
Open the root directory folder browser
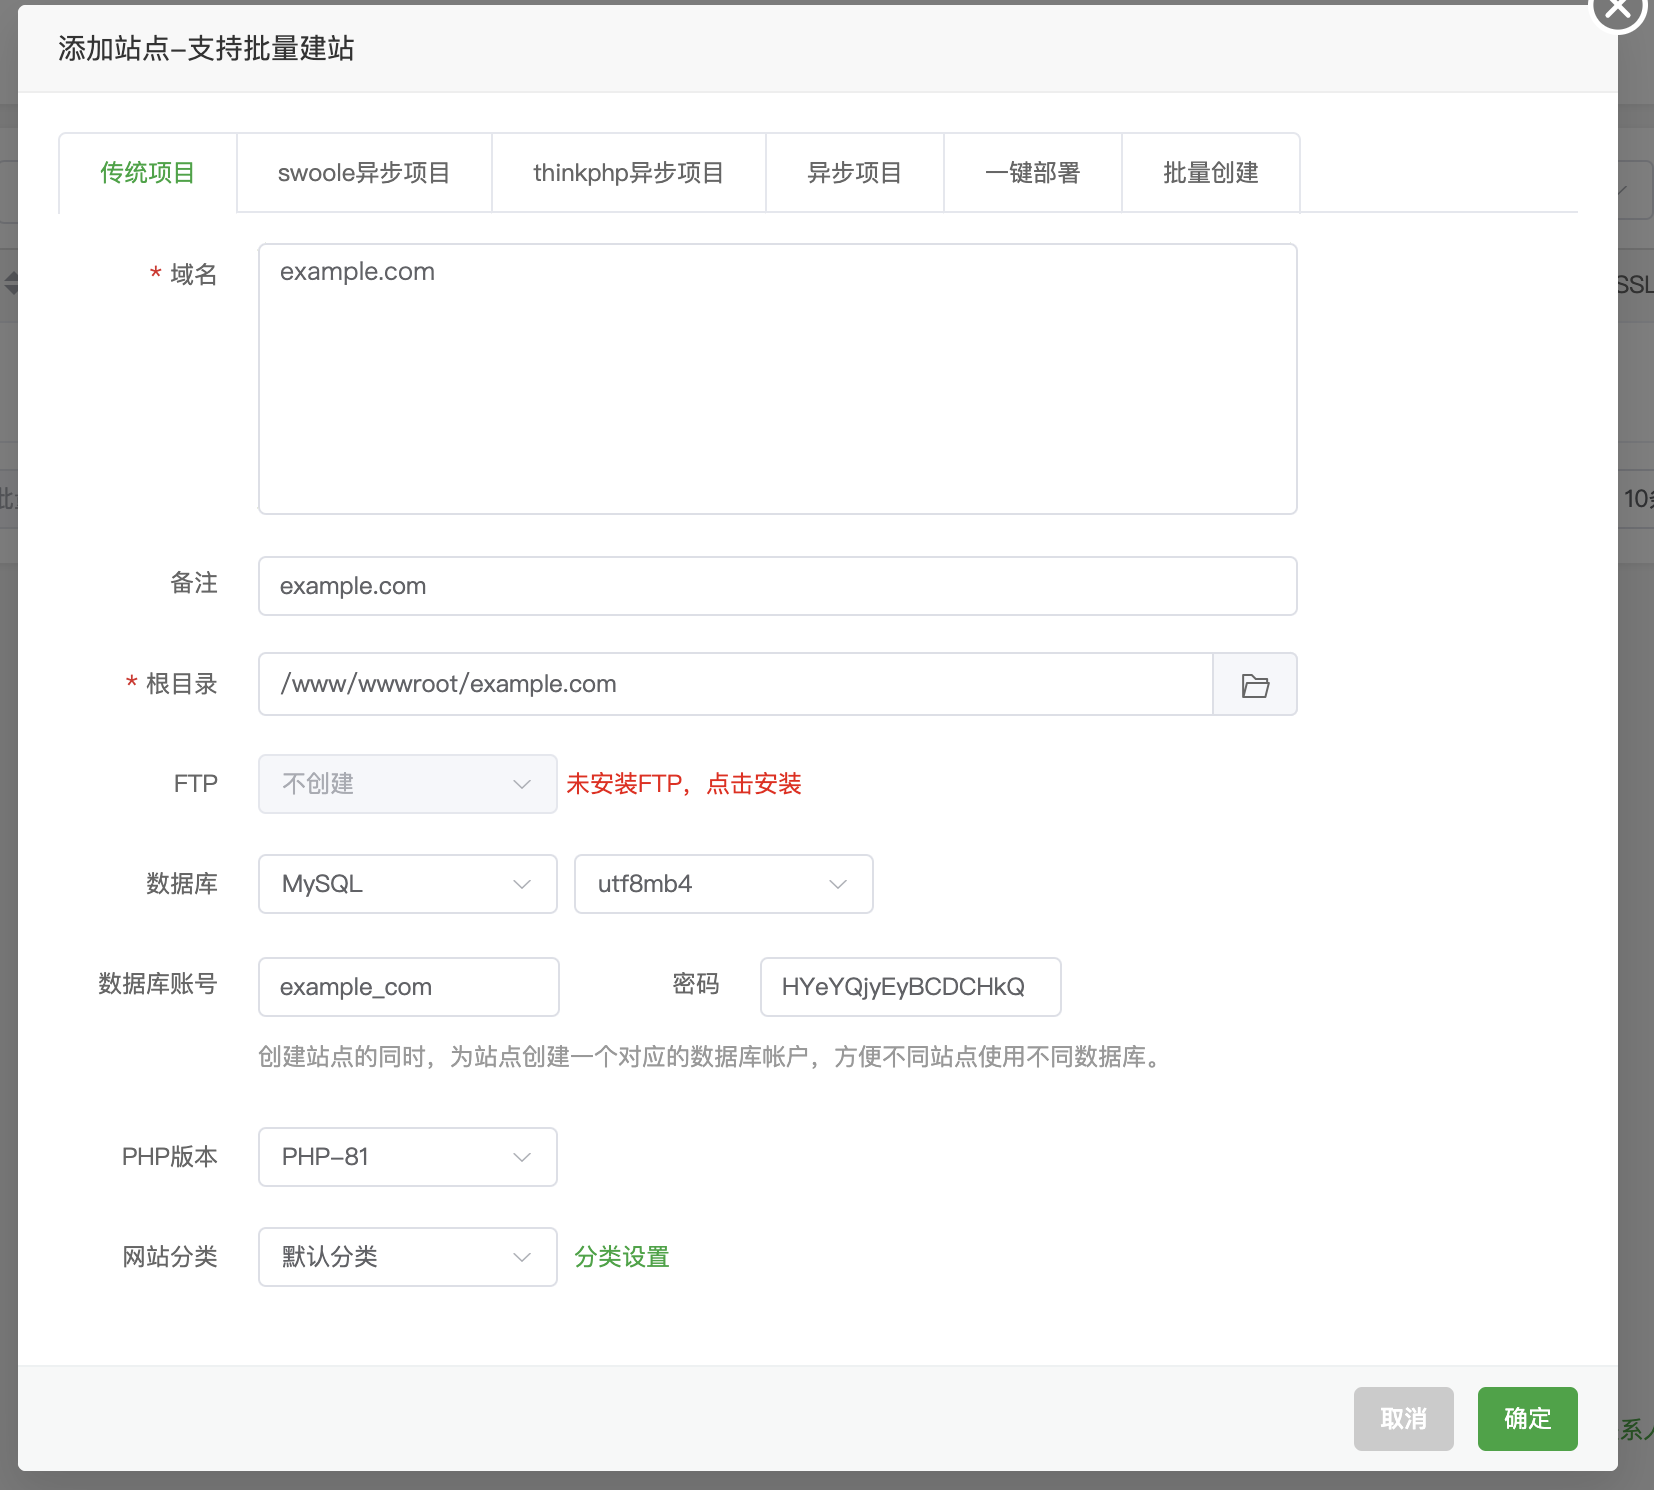click(1255, 684)
